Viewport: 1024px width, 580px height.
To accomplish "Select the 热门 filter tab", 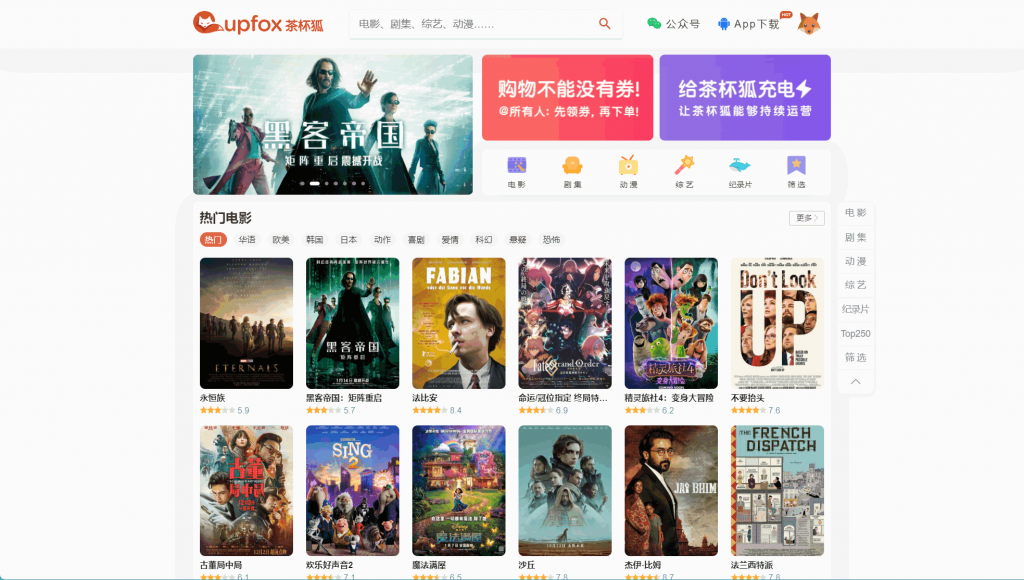I will (213, 240).
